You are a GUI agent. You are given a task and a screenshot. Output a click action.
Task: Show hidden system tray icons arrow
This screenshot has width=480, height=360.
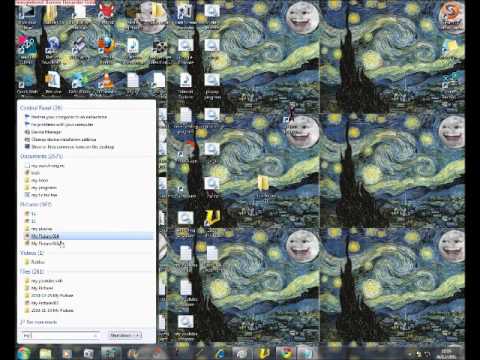click(x=410, y=354)
